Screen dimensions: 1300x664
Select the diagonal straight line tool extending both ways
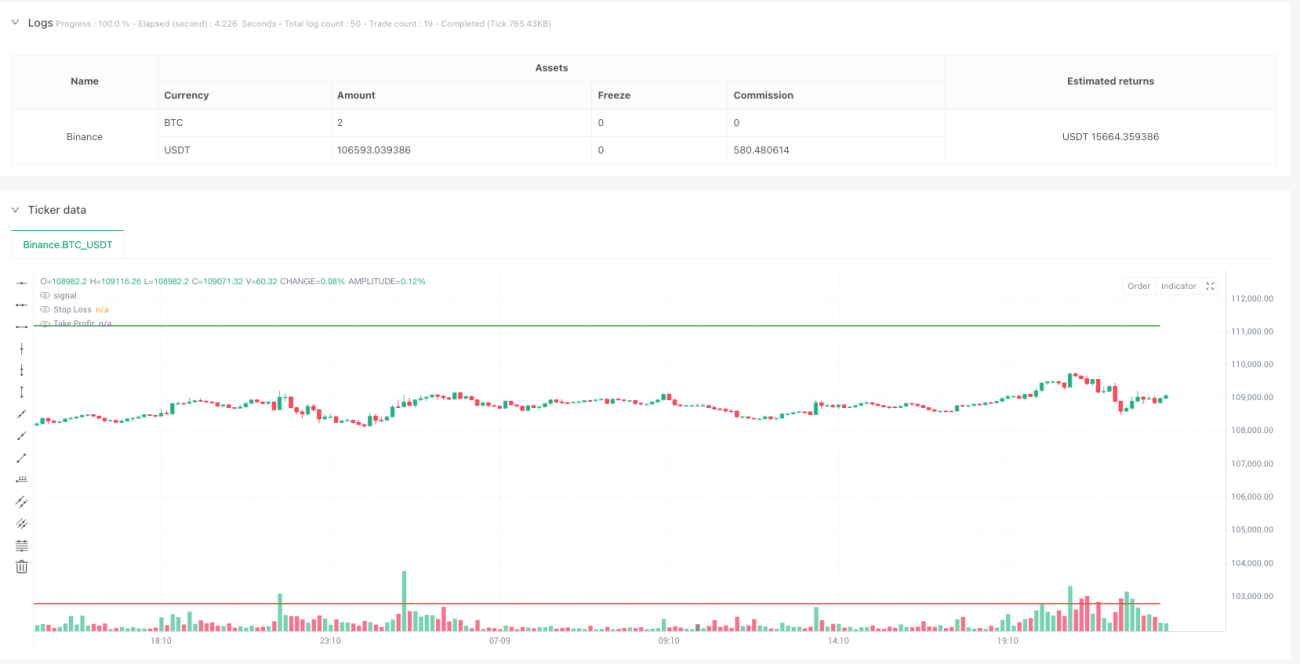tap(22, 414)
